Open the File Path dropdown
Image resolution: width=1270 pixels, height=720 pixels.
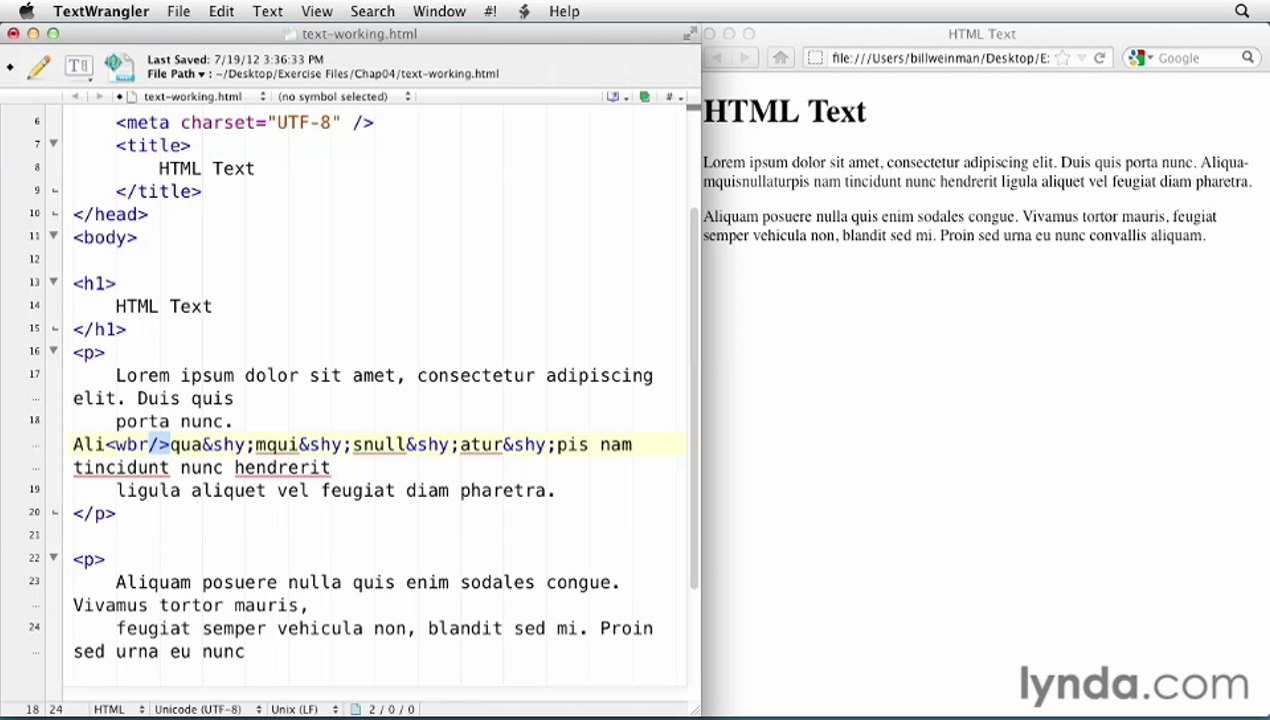[179, 74]
